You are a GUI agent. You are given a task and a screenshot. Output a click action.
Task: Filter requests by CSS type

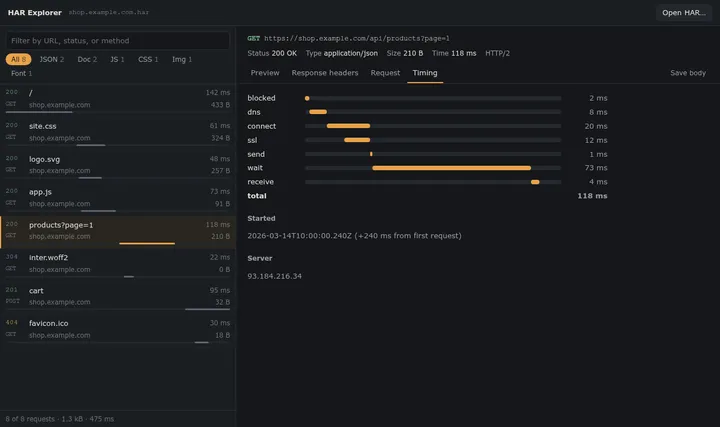point(148,59)
